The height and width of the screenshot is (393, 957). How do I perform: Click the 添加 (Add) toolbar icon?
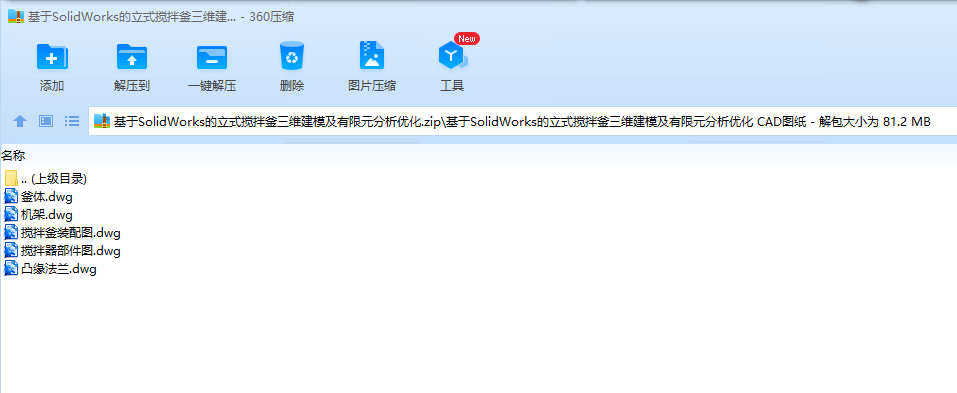point(52,57)
